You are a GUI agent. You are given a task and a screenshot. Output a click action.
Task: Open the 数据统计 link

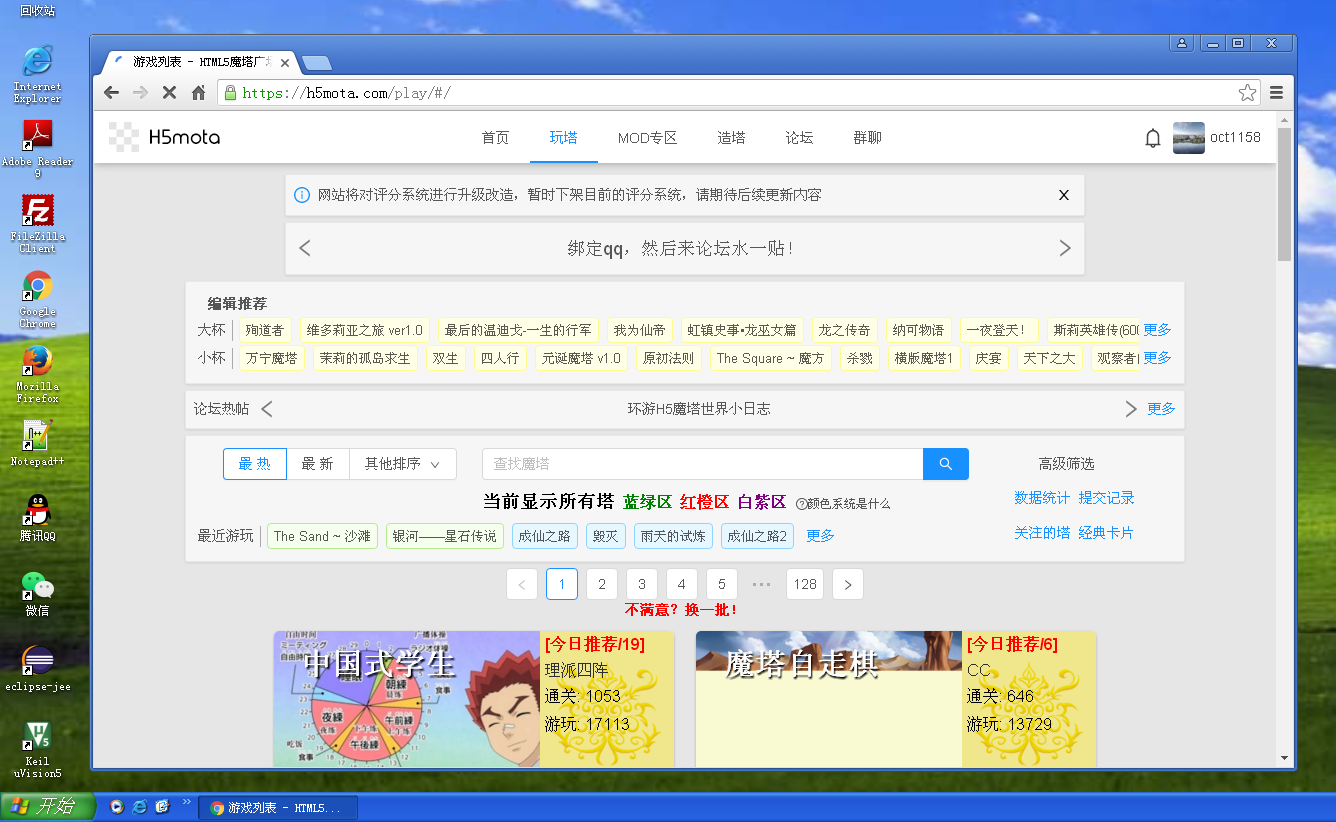coord(1041,498)
